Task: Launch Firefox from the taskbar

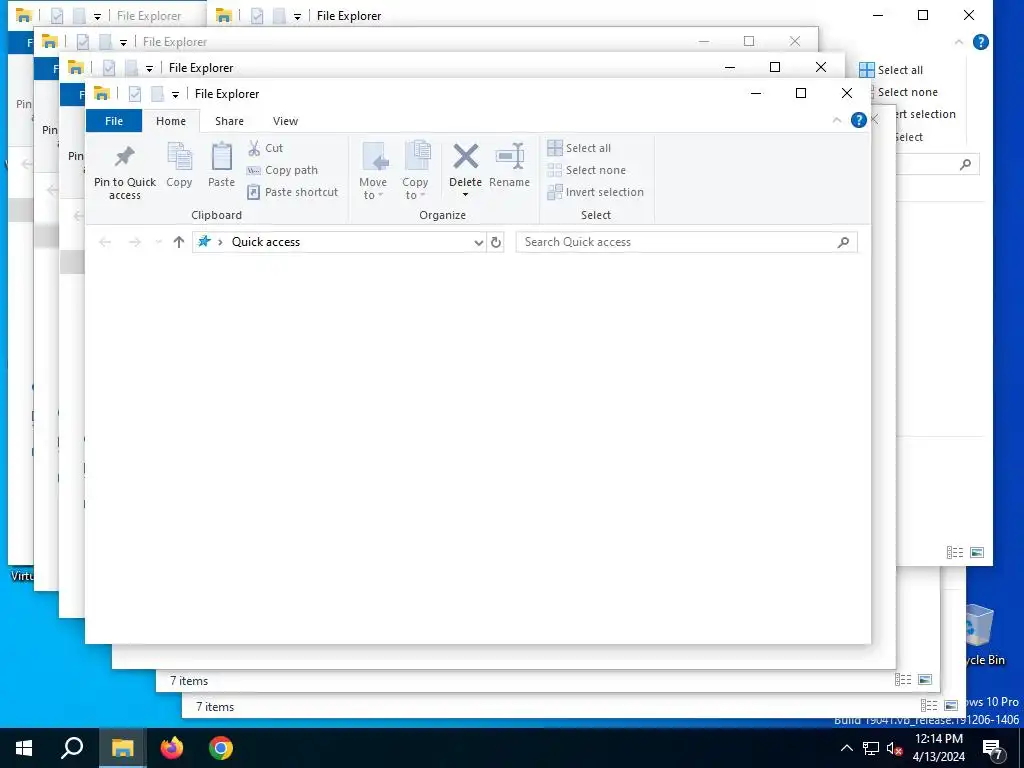Action: click(x=172, y=748)
